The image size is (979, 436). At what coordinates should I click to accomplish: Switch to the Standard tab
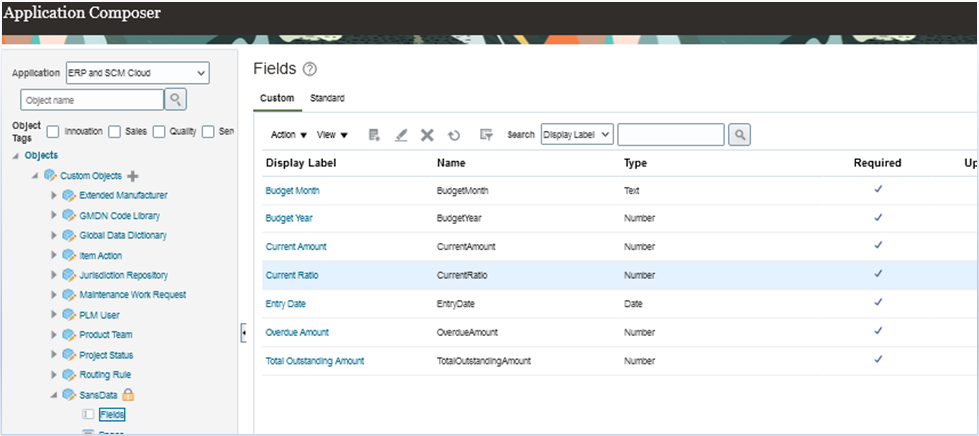(x=327, y=98)
